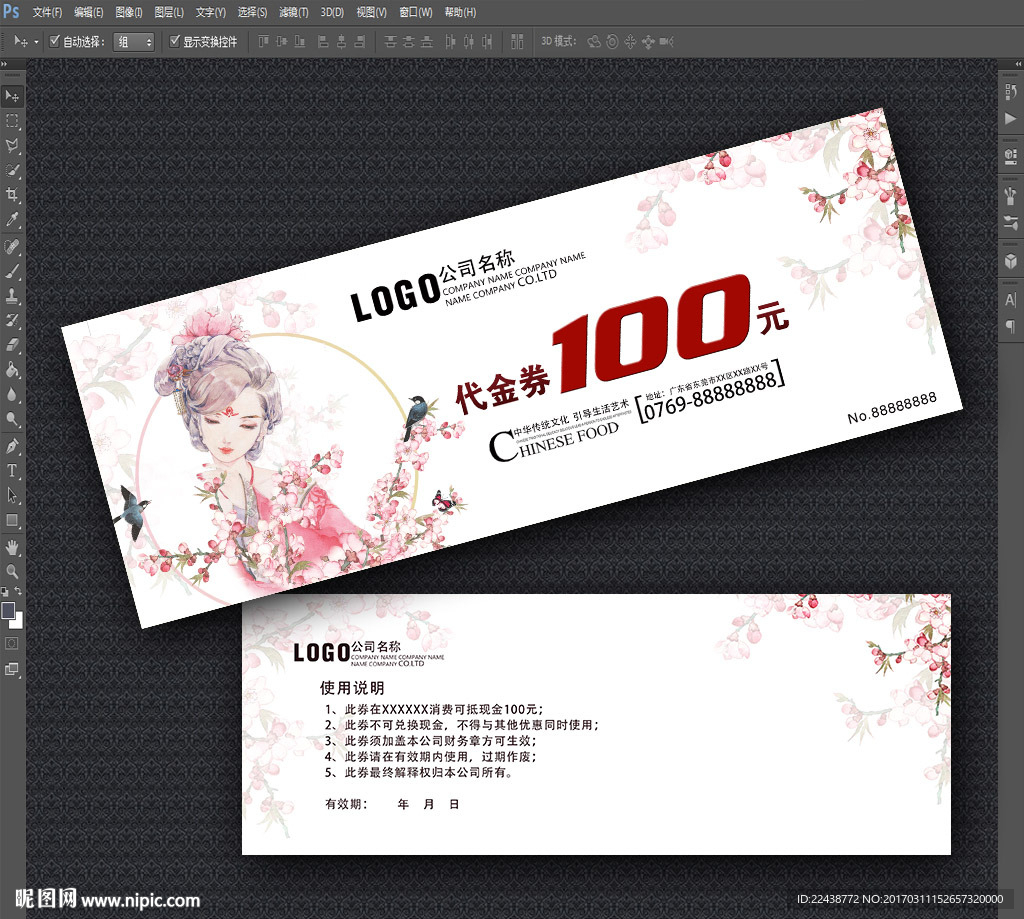Change screen mode button in toolbox
Screen dimensions: 1024x919
[x=12, y=669]
